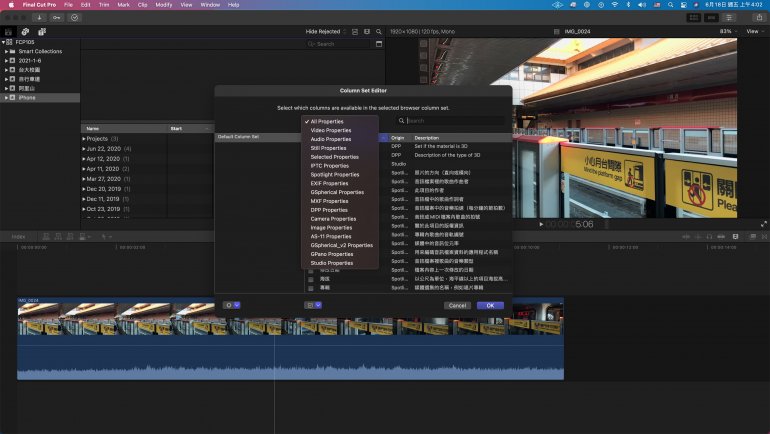Click browser magnifying glass search icon
This screenshot has height=434, width=770.
click(379, 31)
